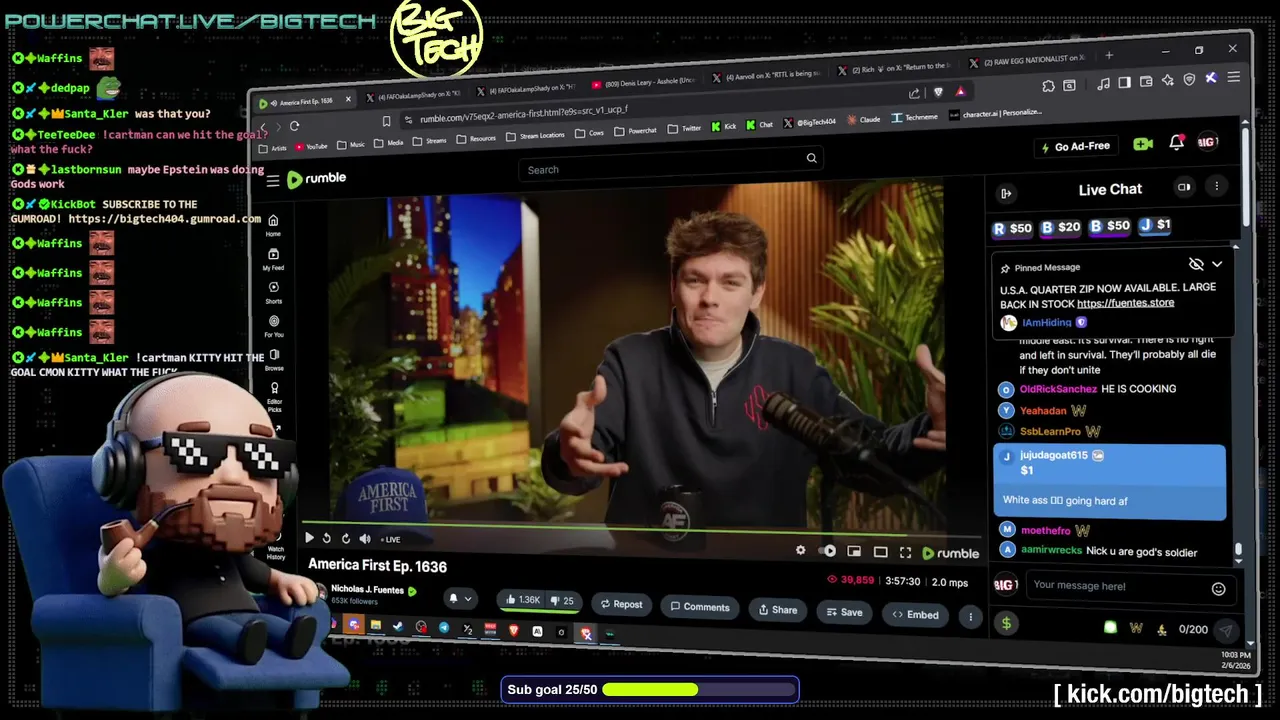The image size is (1280, 720).
Task: Expand channel notification bell dropdown
Action: pyautogui.click(x=459, y=598)
